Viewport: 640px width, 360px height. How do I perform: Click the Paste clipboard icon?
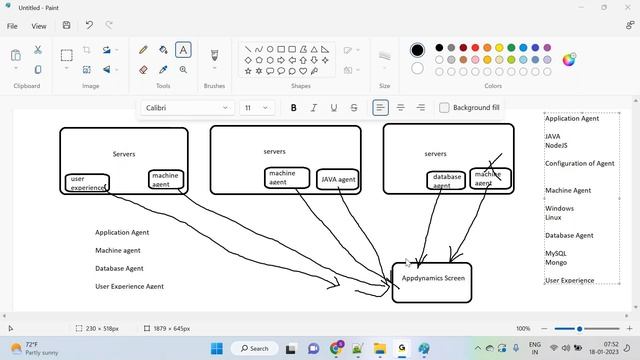pos(16,55)
